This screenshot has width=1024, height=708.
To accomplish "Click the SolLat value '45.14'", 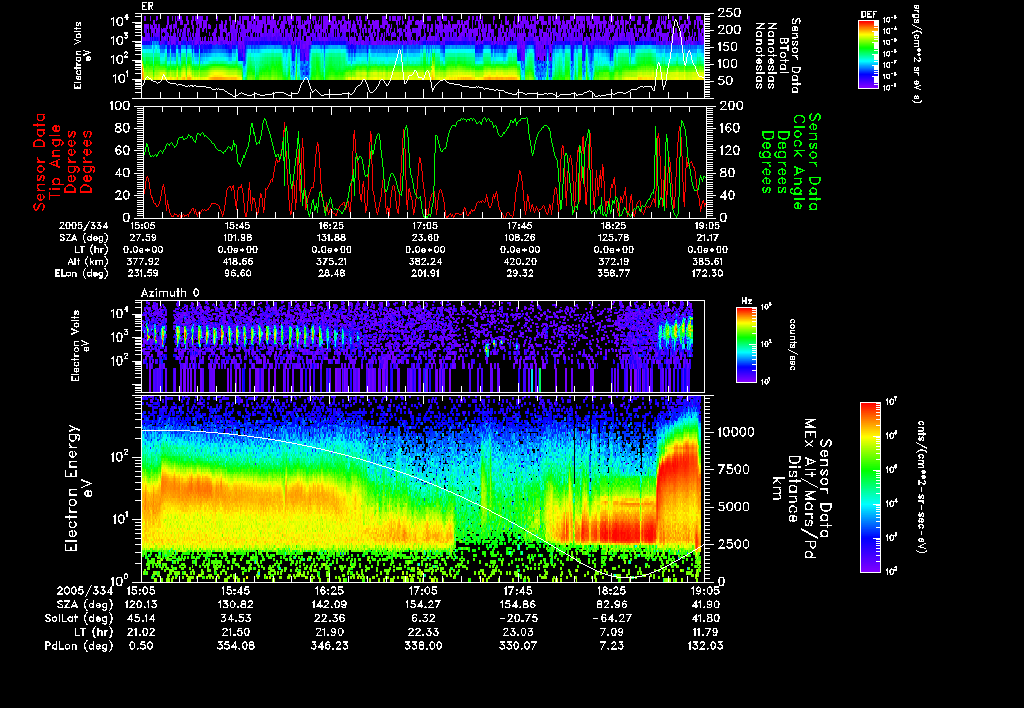I will [x=141, y=618].
